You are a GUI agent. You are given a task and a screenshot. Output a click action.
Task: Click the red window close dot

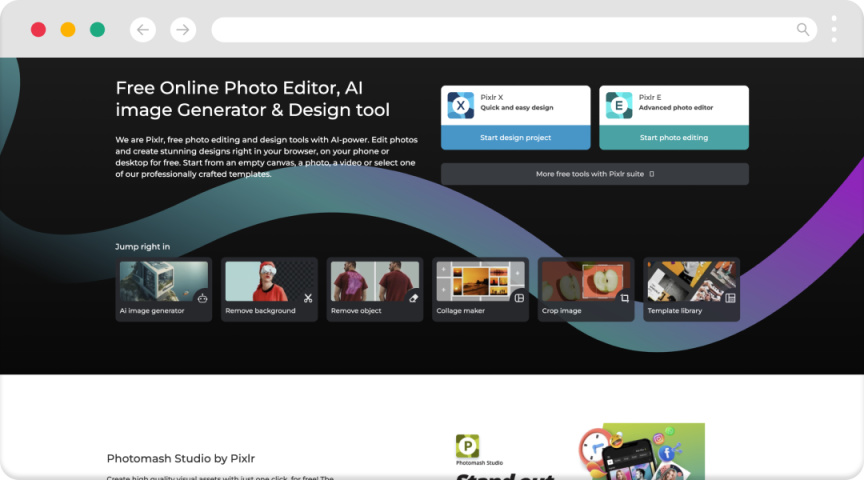tap(38, 30)
